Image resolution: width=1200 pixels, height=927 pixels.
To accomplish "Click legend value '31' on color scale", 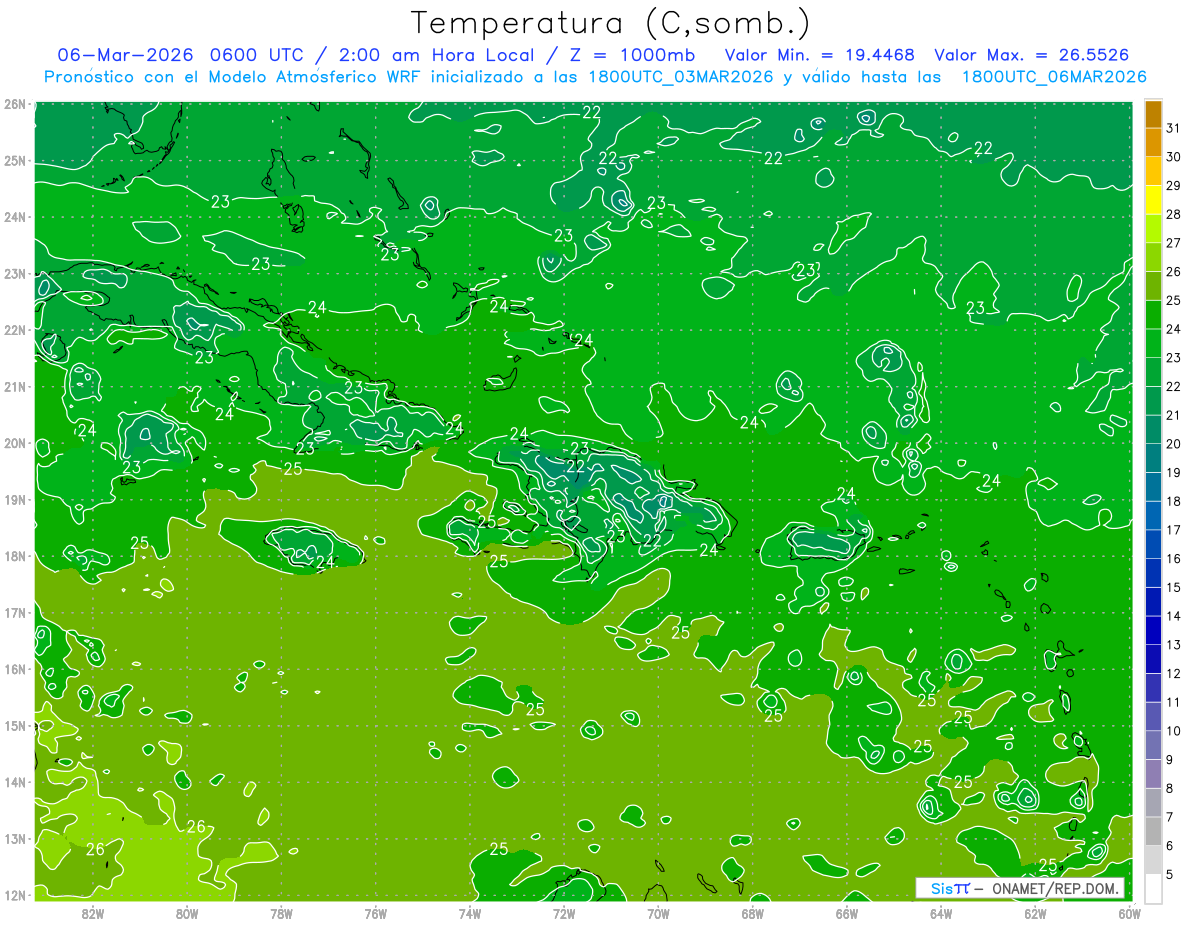I will coord(1173,128).
